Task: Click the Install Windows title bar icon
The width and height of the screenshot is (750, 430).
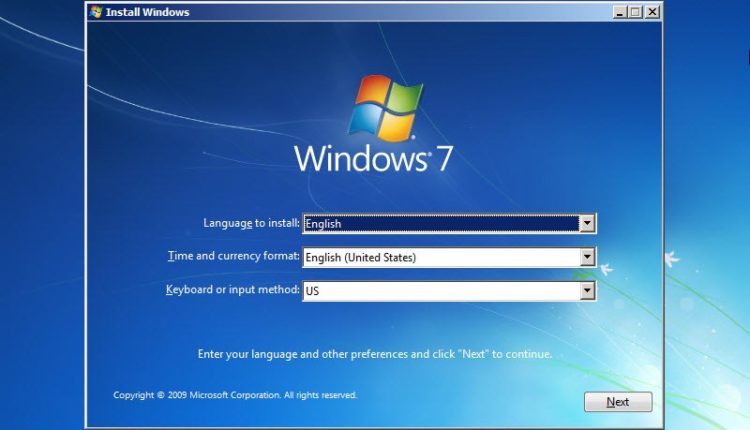Action: (96, 12)
